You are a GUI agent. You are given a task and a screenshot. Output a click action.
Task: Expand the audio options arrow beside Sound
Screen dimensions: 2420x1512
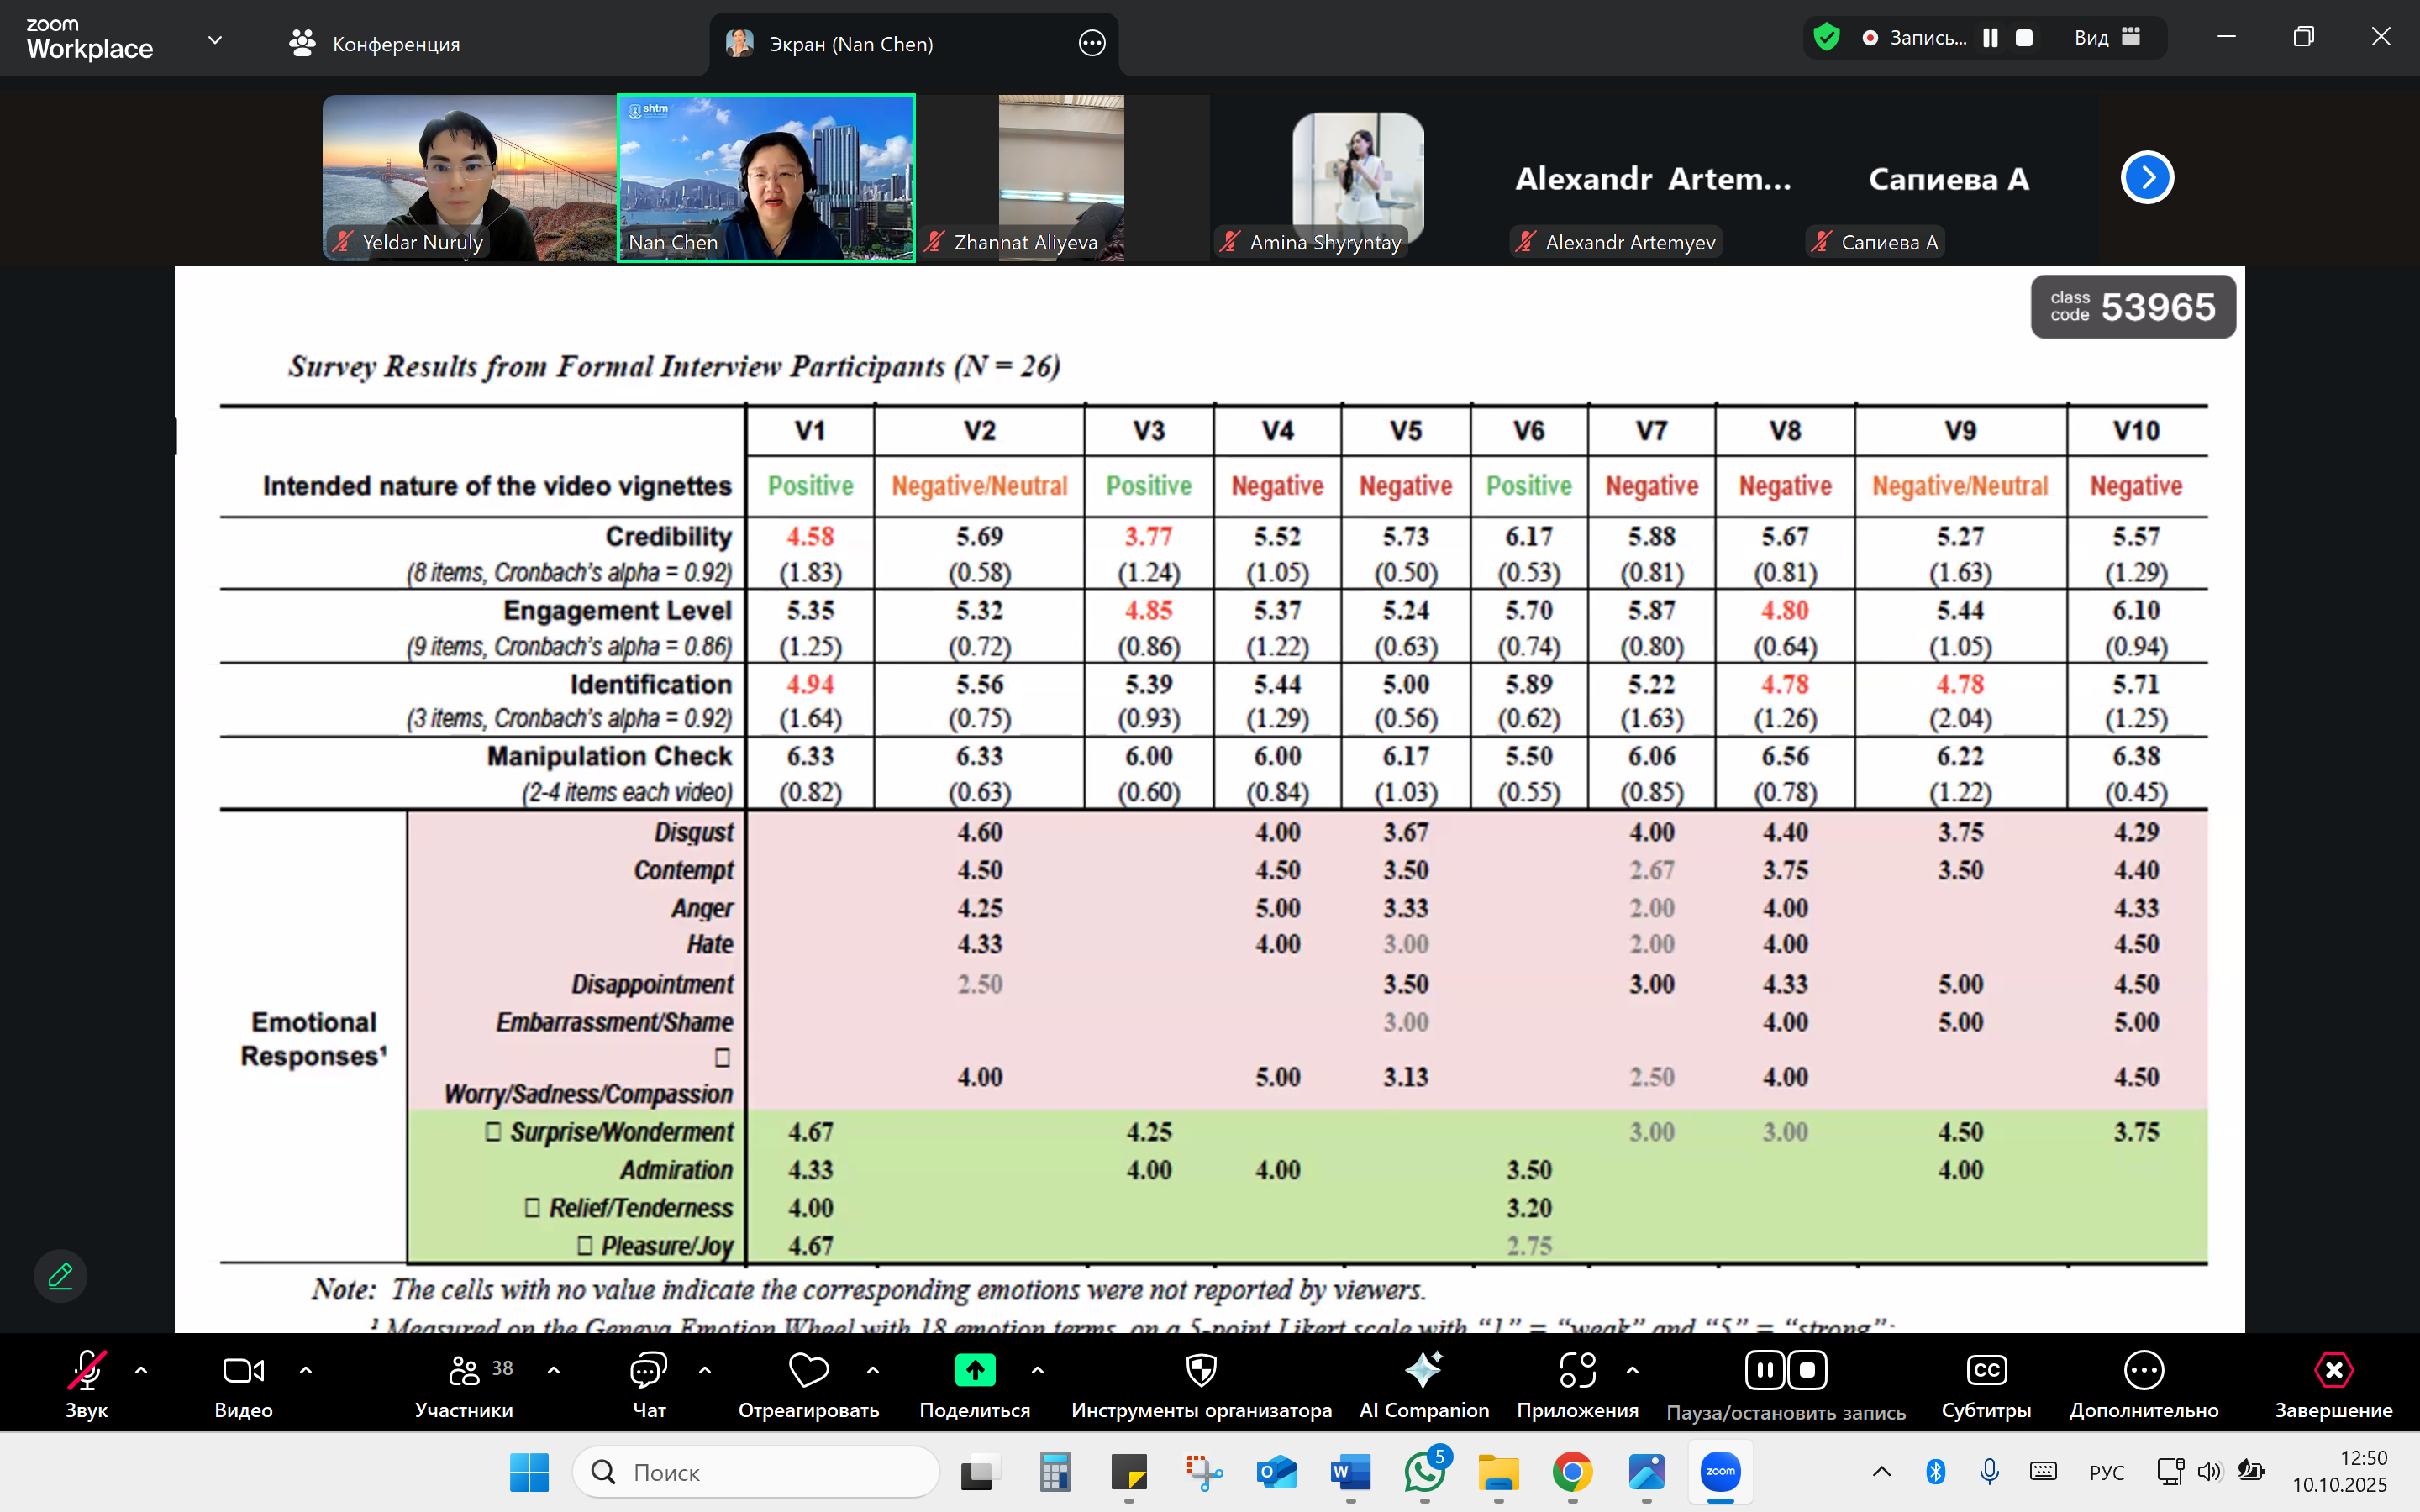141,1370
